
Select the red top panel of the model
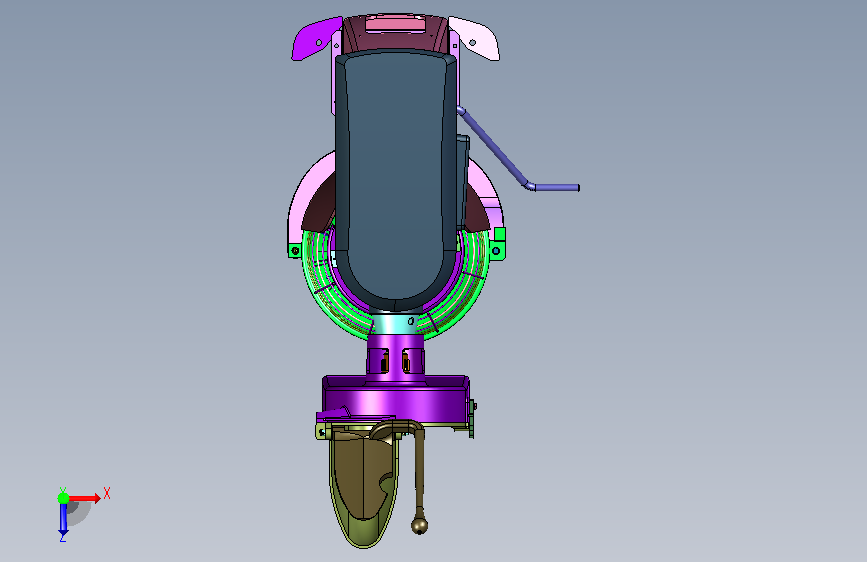395,25
